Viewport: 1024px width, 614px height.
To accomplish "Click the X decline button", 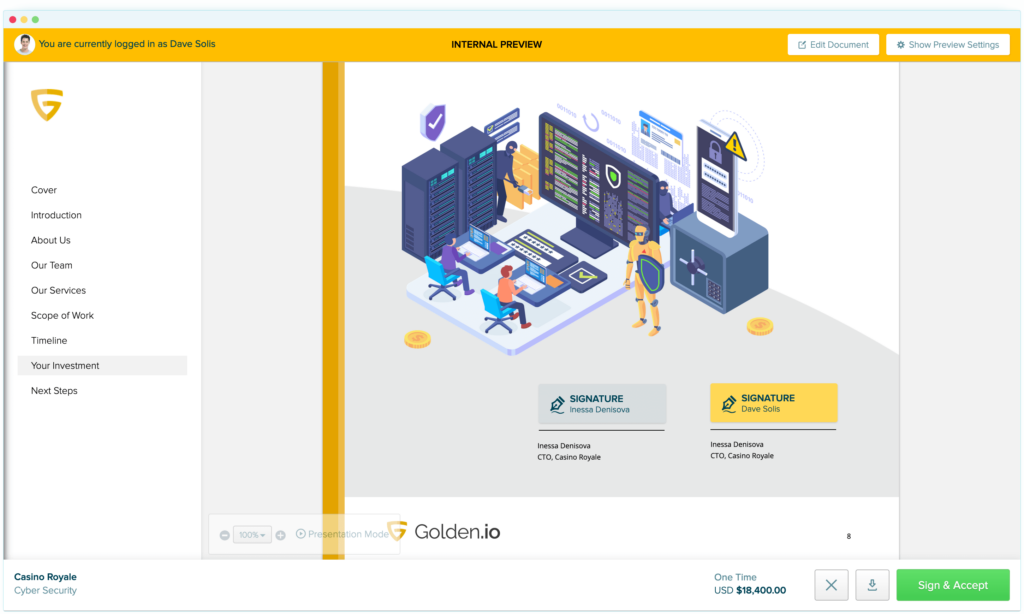I will click(x=831, y=585).
